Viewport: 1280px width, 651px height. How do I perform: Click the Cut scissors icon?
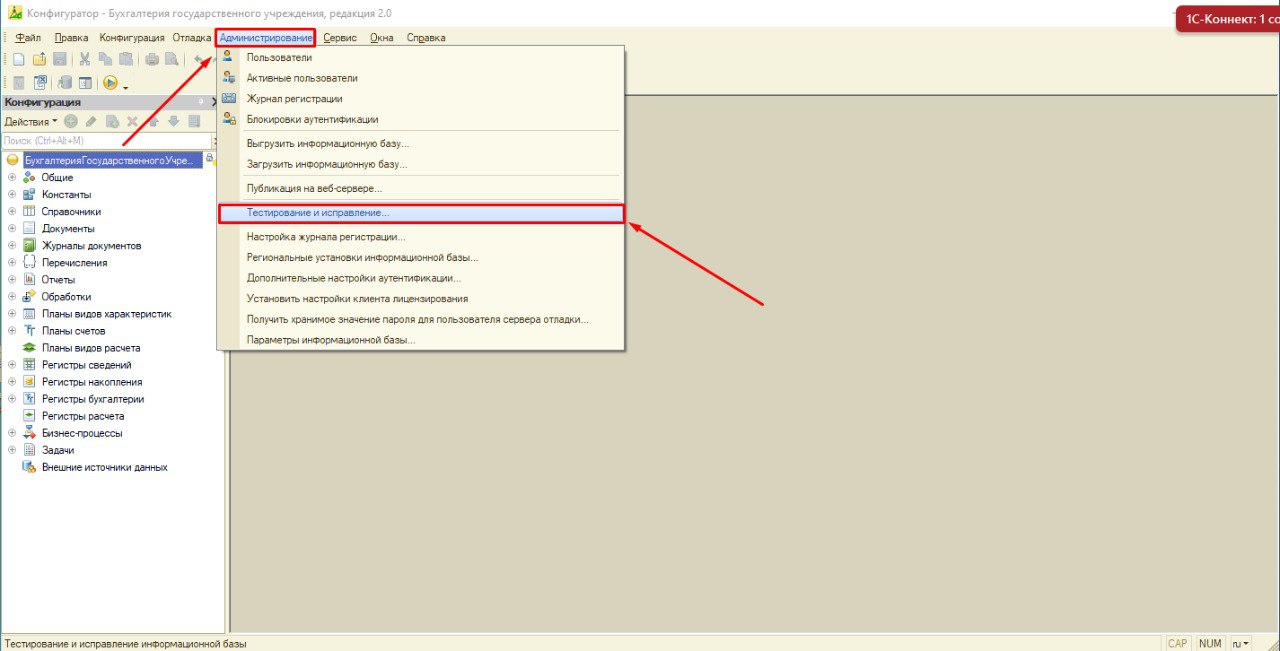85,59
